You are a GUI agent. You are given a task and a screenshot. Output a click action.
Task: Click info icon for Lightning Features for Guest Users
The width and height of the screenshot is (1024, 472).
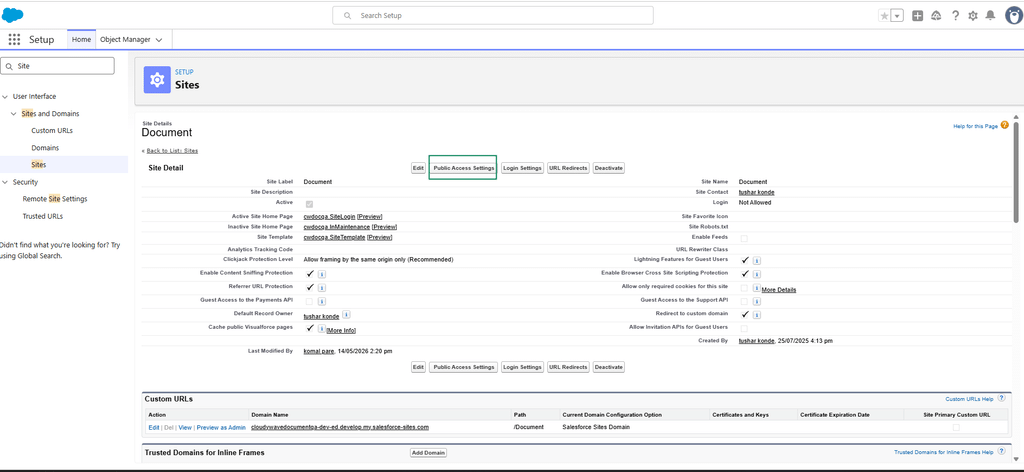pos(756,260)
